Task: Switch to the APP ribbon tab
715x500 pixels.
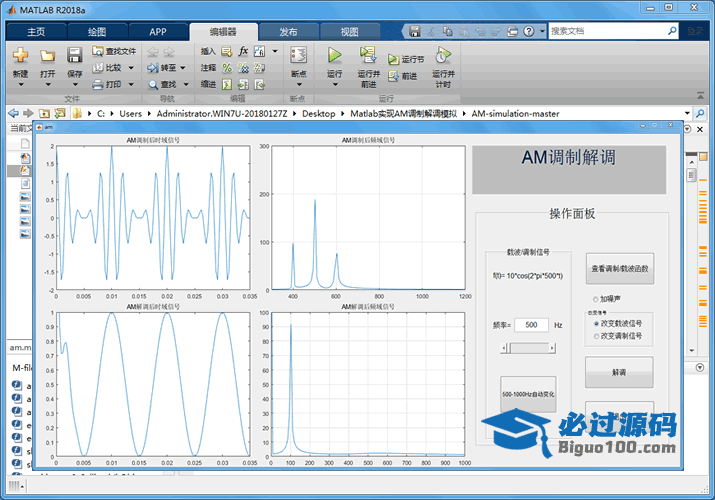Action: click(158, 31)
